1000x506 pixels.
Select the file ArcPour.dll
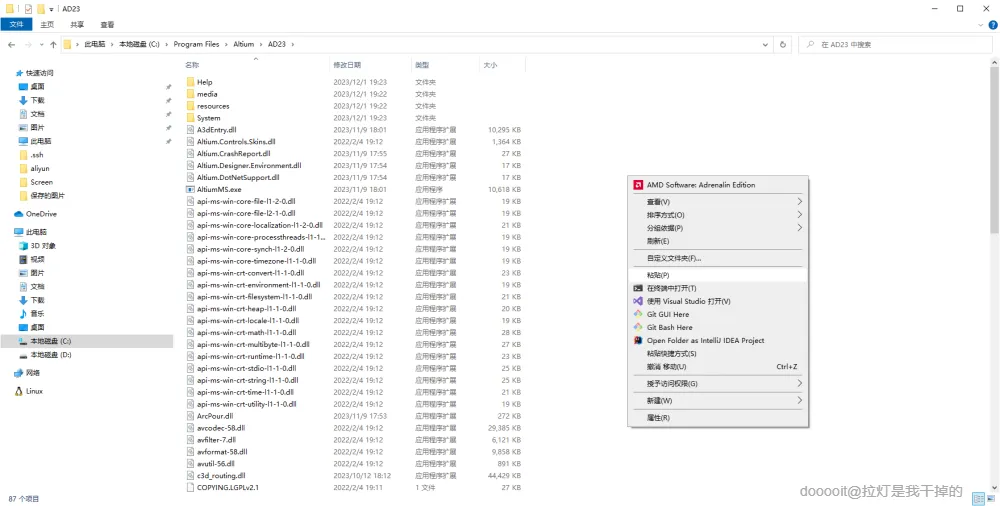tap(215, 416)
